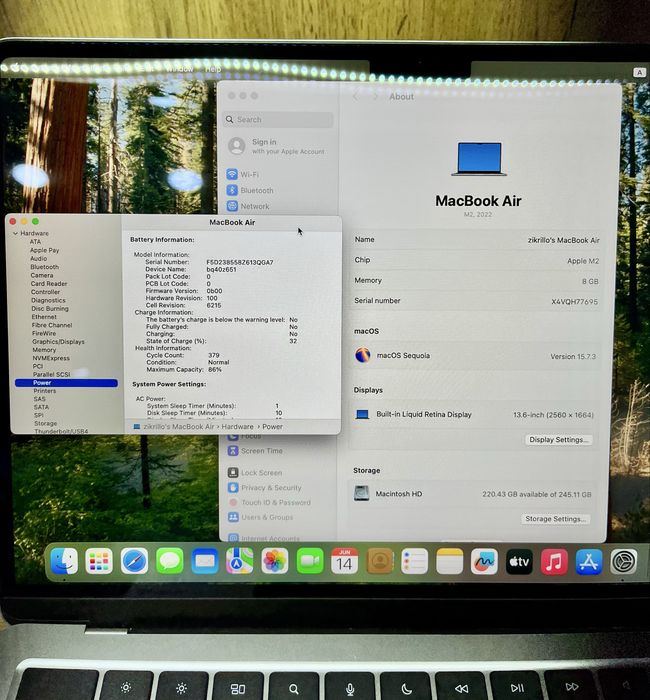Click the Name row in About pane

(476, 240)
